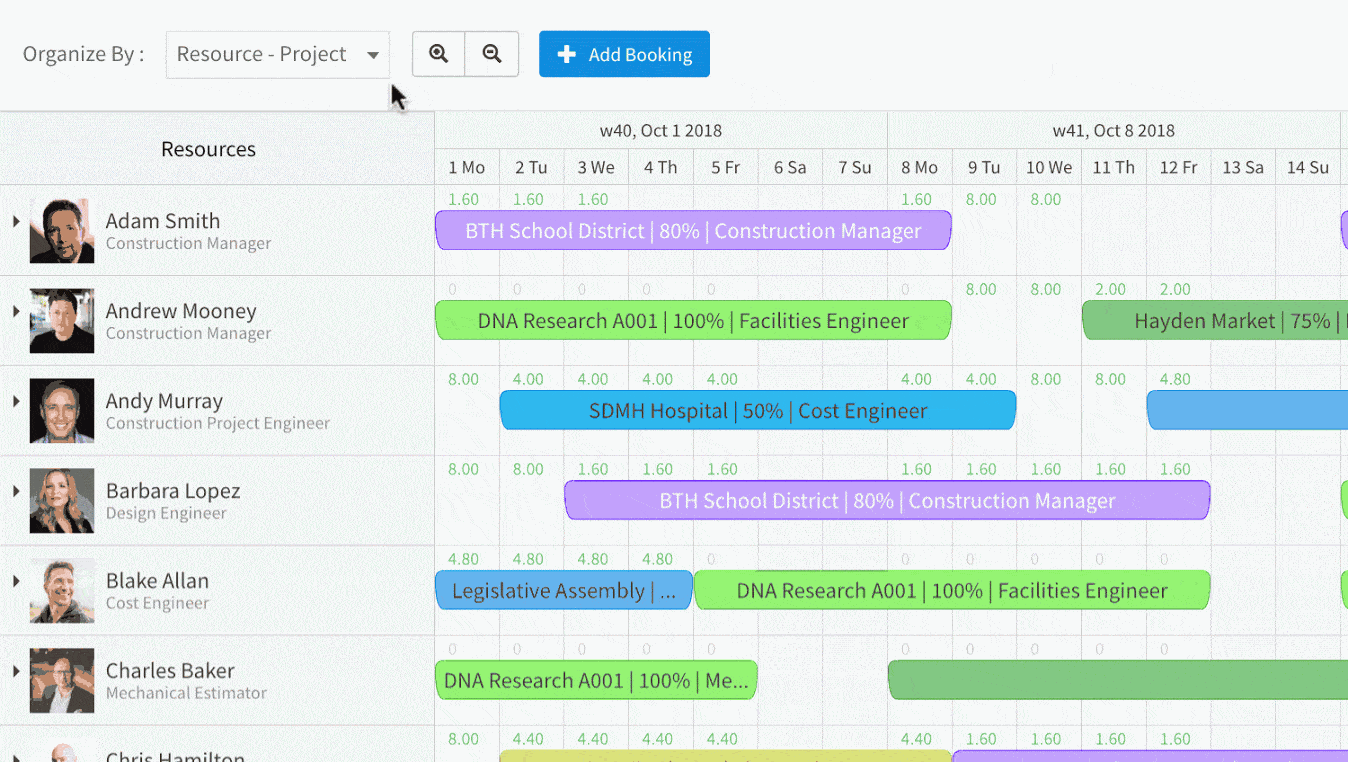Viewport: 1348px width, 762px height.
Task: Click the 14 Su day header
Action: click(x=1308, y=167)
